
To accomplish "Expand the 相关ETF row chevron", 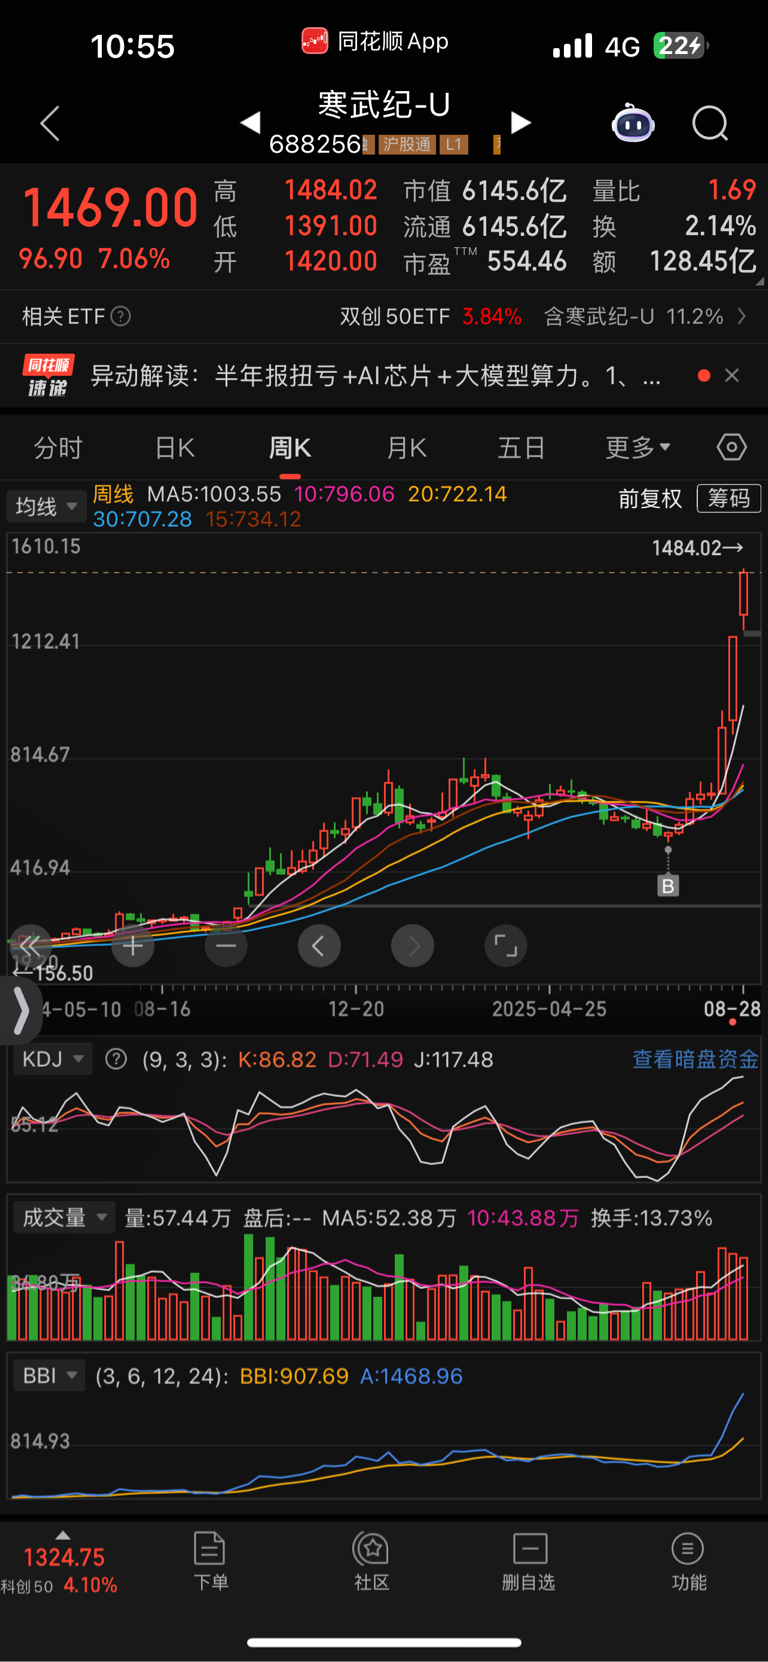I will (x=741, y=316).
